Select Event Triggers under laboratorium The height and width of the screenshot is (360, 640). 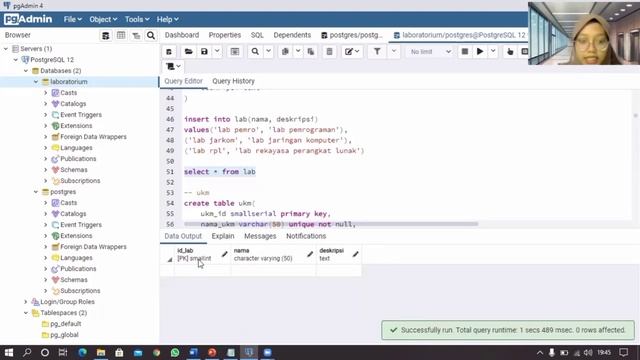(x=81, y=115)
